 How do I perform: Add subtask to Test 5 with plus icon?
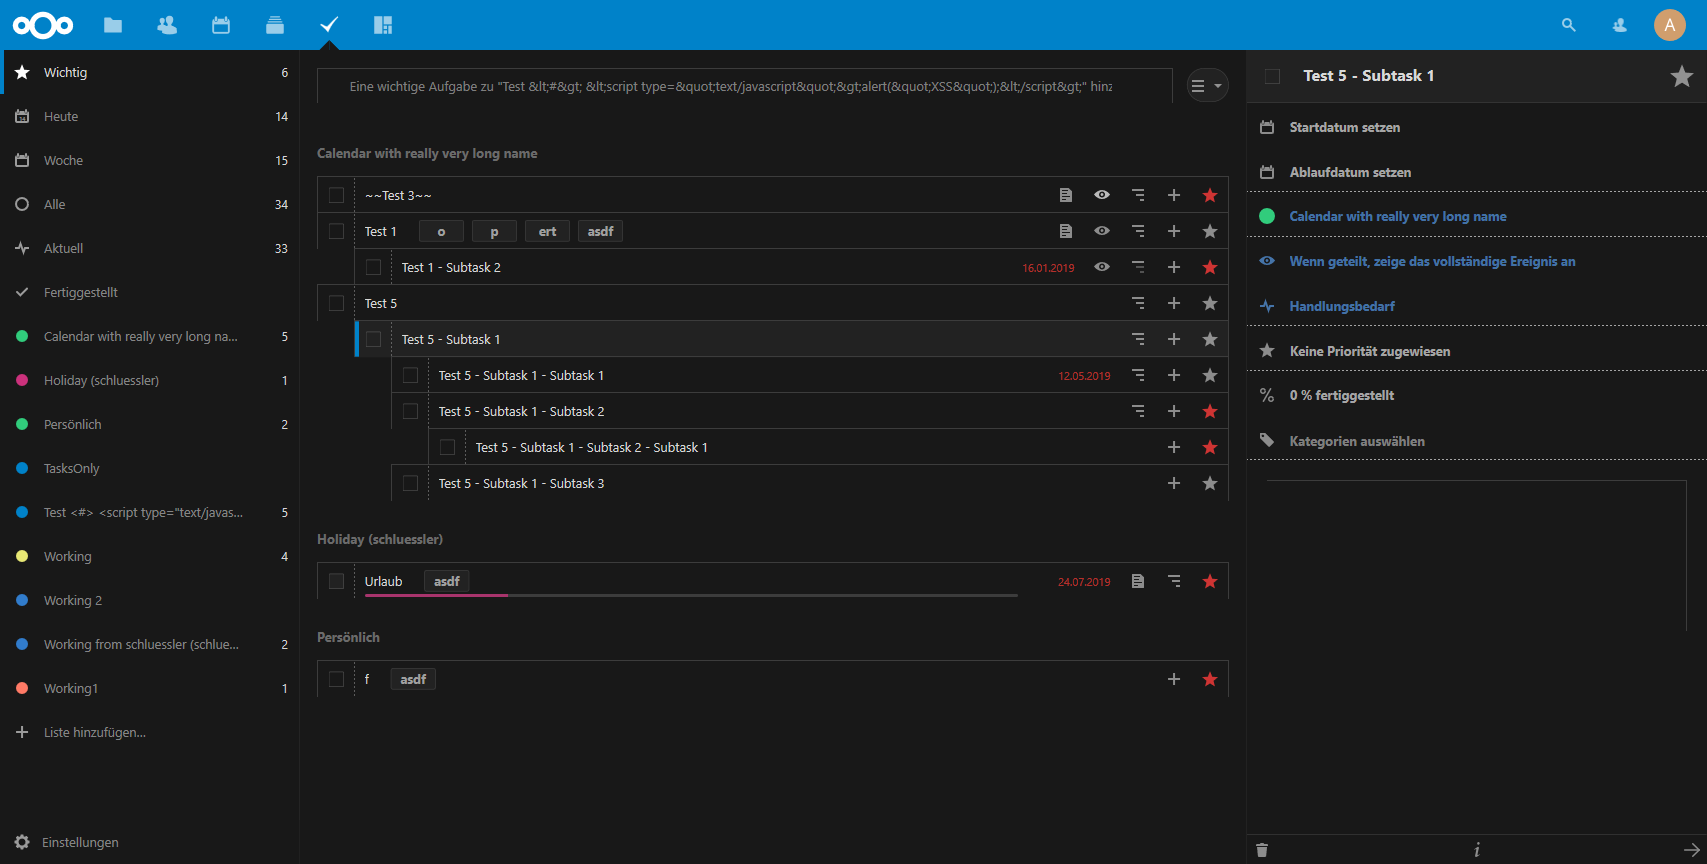click(x=1174, y=303)
